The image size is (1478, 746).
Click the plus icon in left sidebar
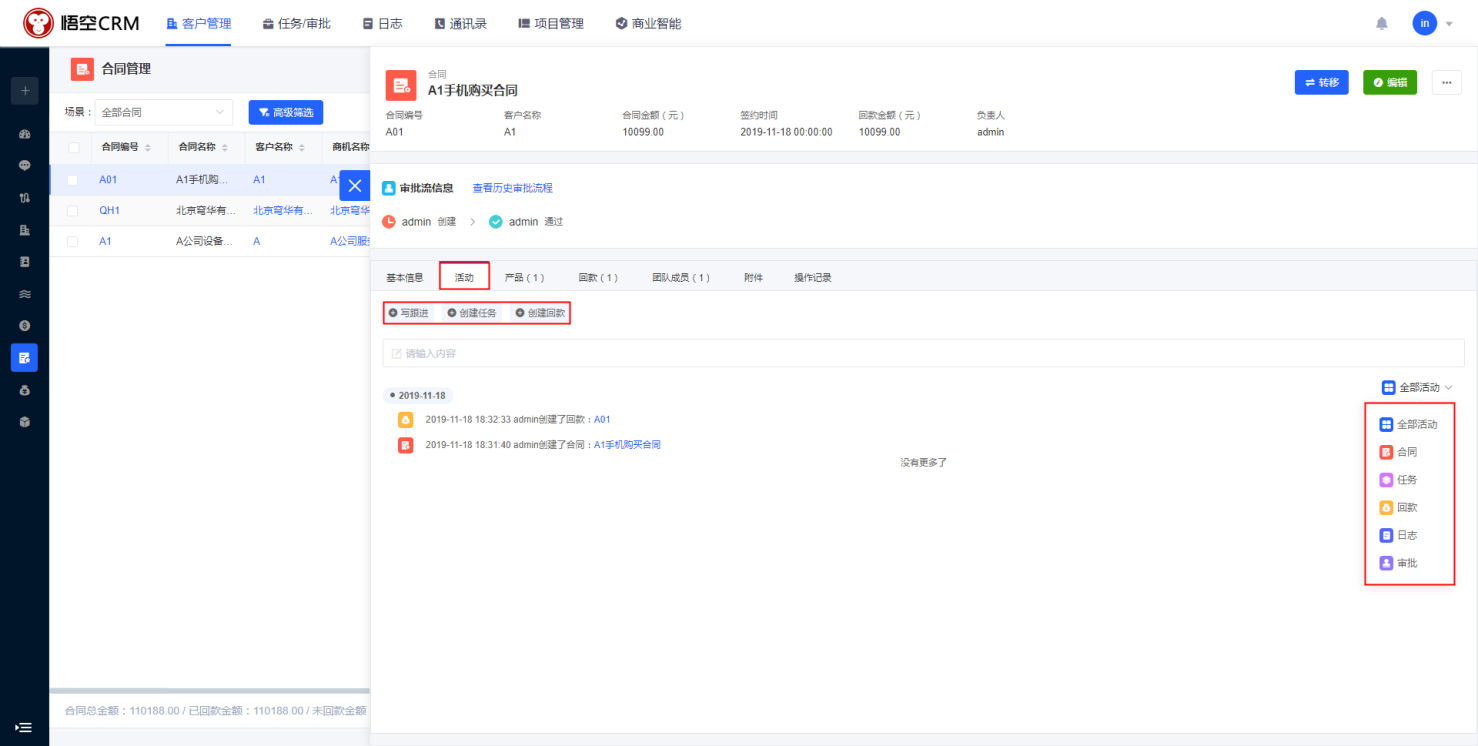(x=25, y=91)
